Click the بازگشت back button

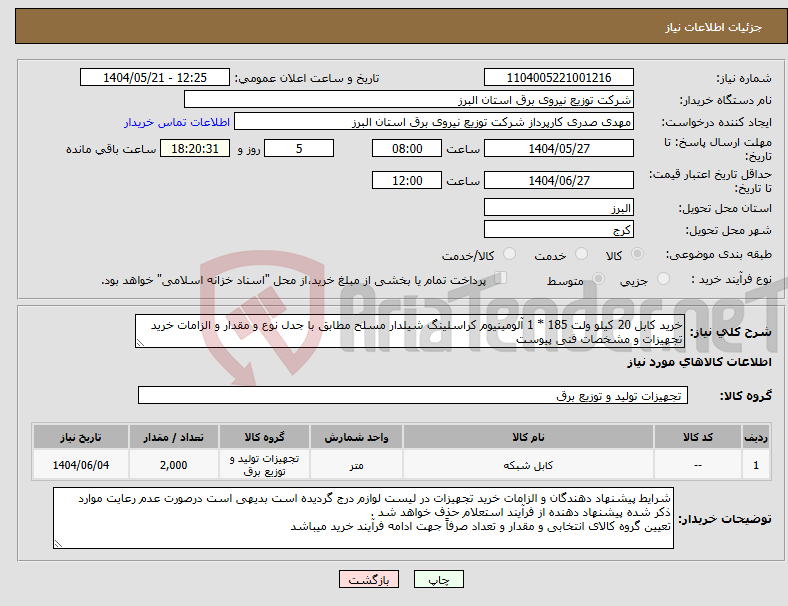pyautogui.click(x=369, y=579)
